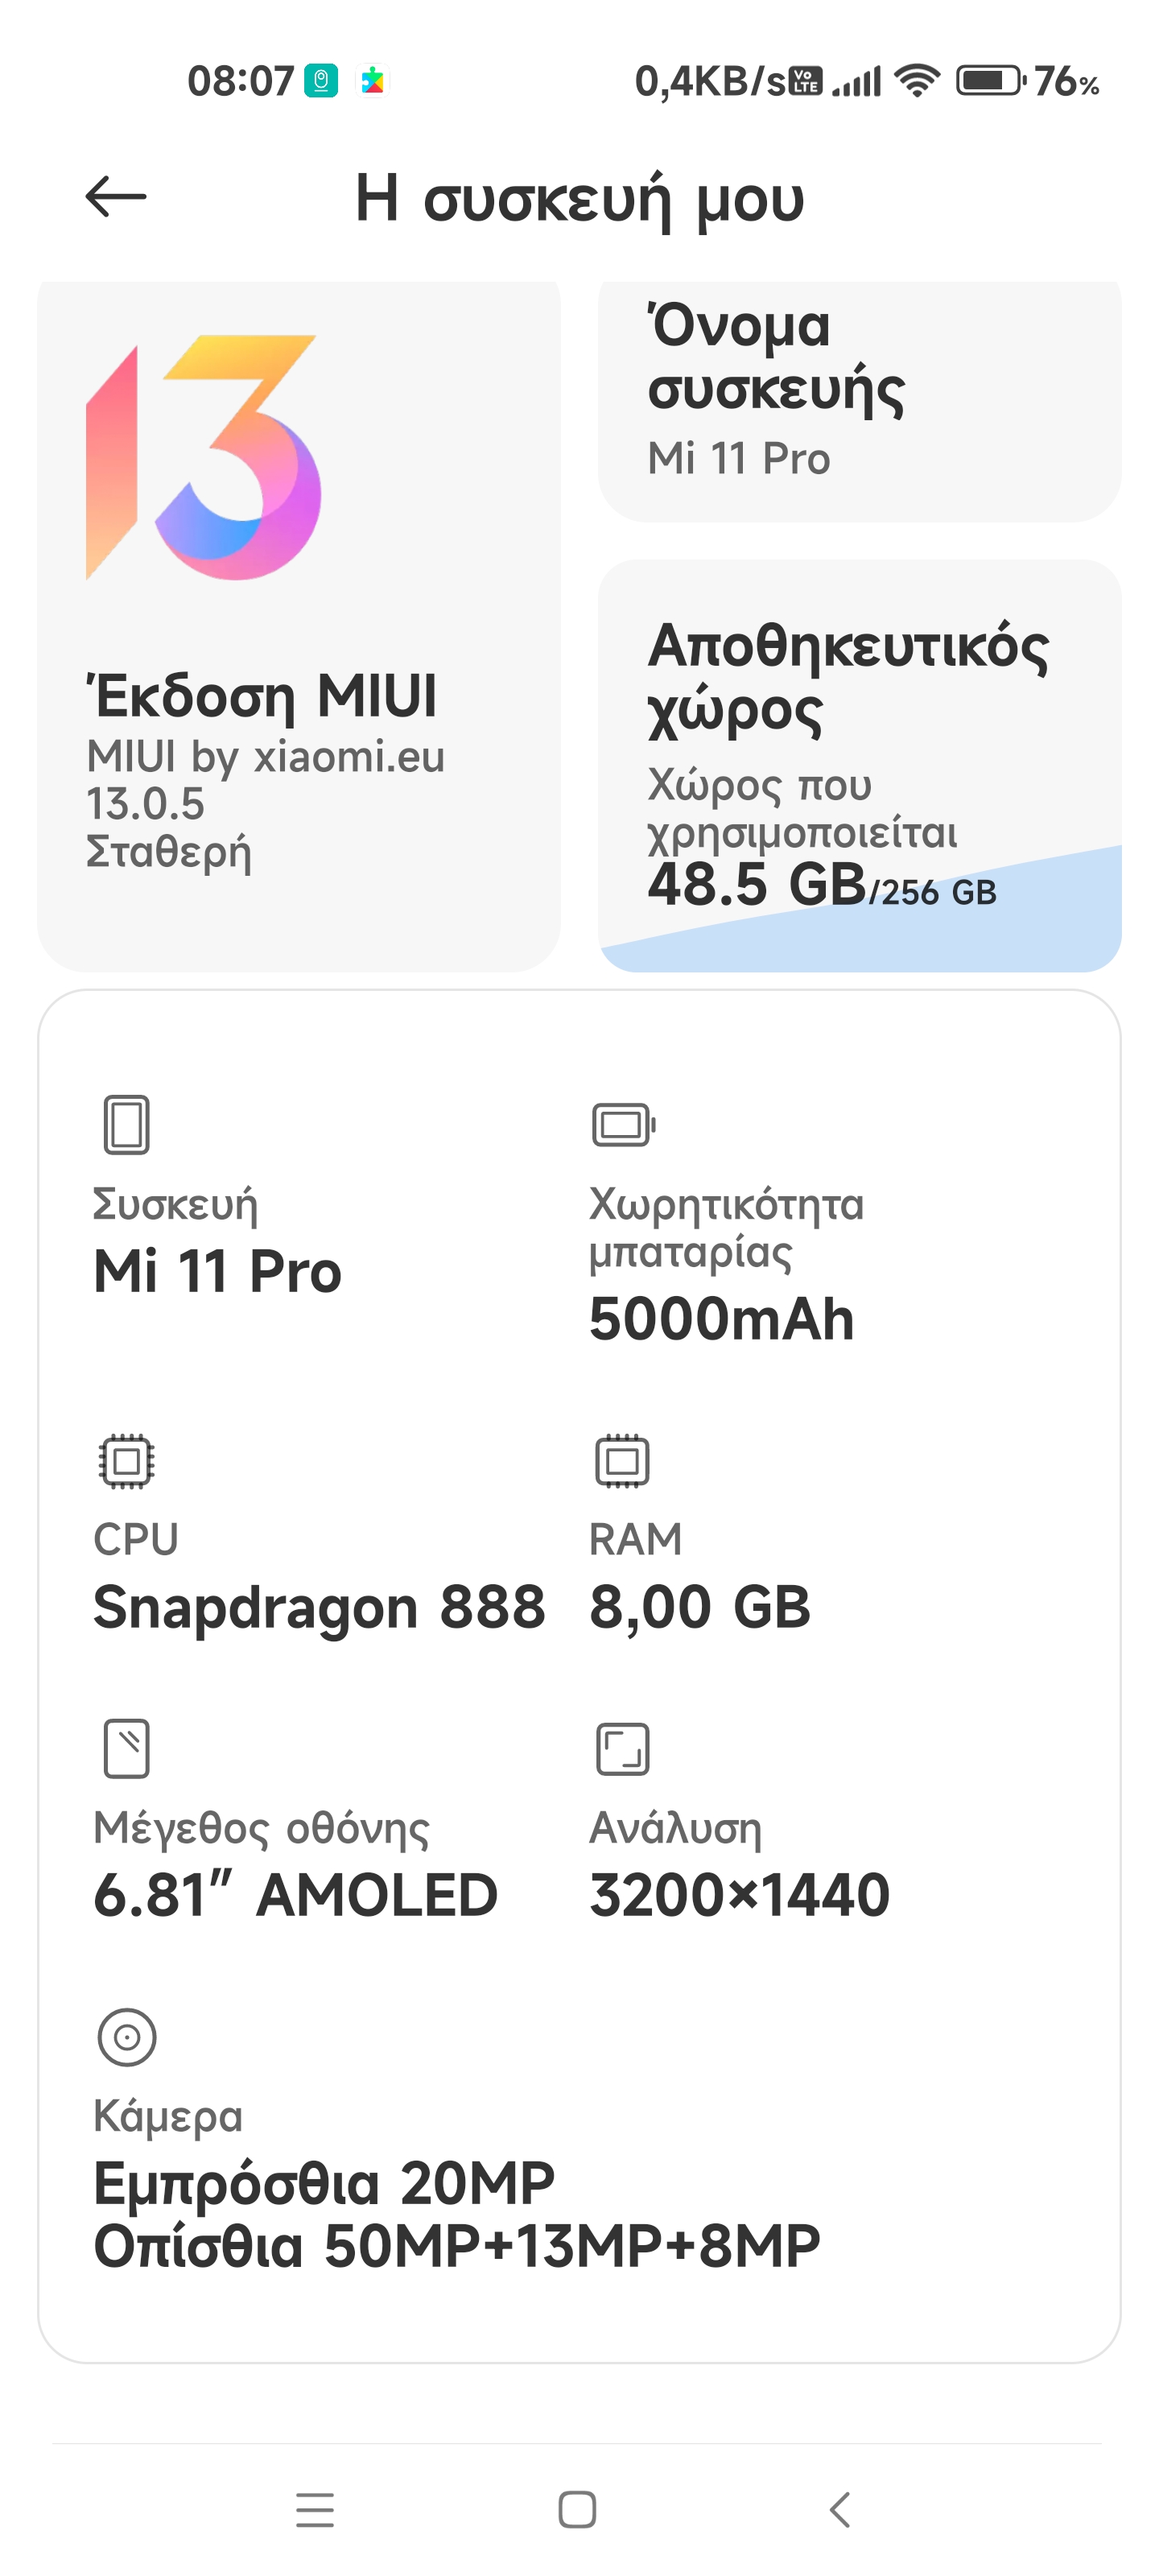1159x2576 pixels.
Task: Tap the 3200×1440 resolution value
Action: pyautogui.click(x=739, y=1894)
